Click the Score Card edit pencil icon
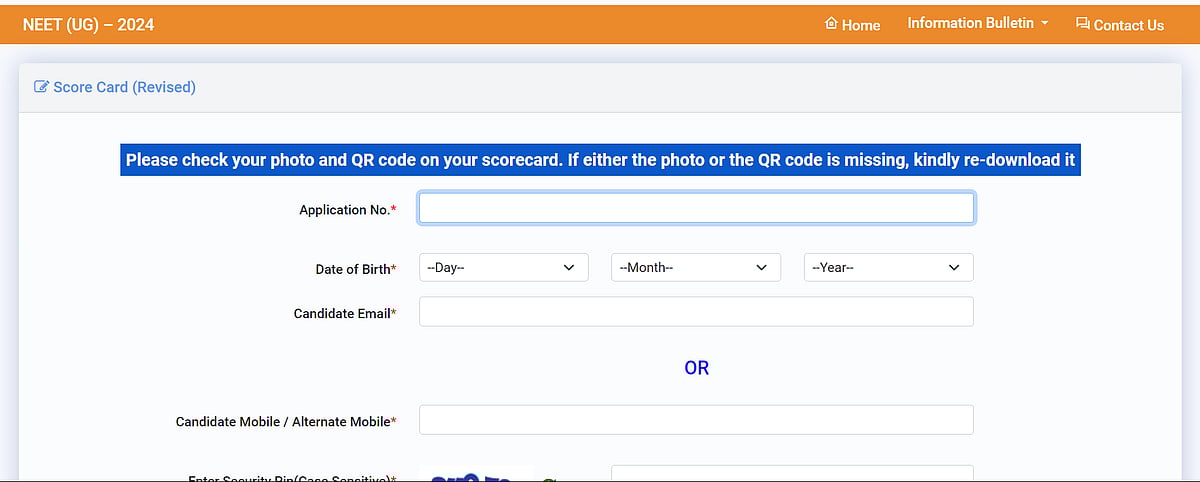This screenshot has height=482, width=1200. point(41,87)
